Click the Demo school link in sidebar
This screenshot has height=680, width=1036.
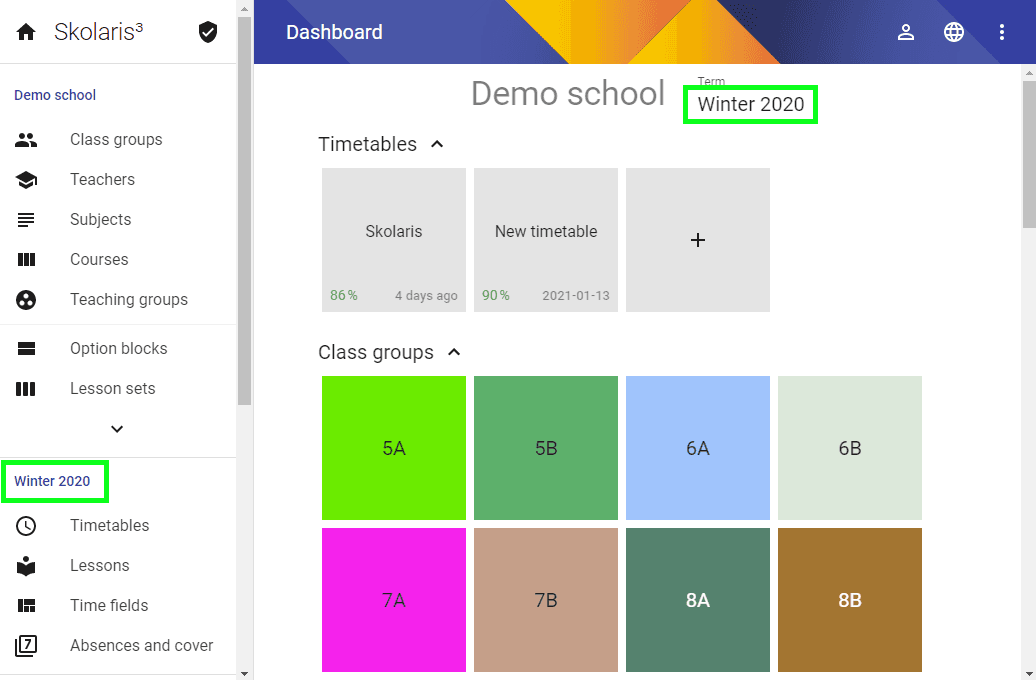tap(55, 95)
